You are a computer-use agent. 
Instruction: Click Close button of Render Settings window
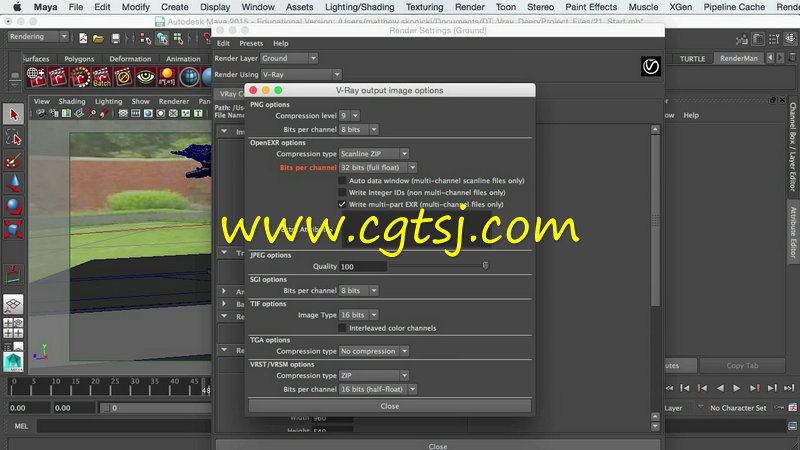point(438,446)
